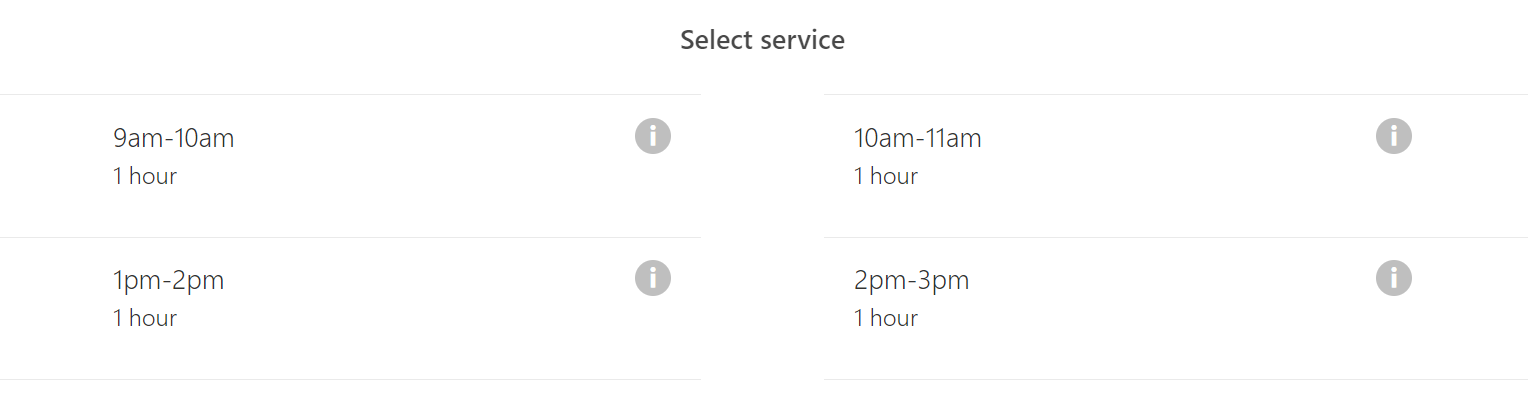
Task: Tap the "1 hour" label below 1pm-2pm
Action: (145, 318)
